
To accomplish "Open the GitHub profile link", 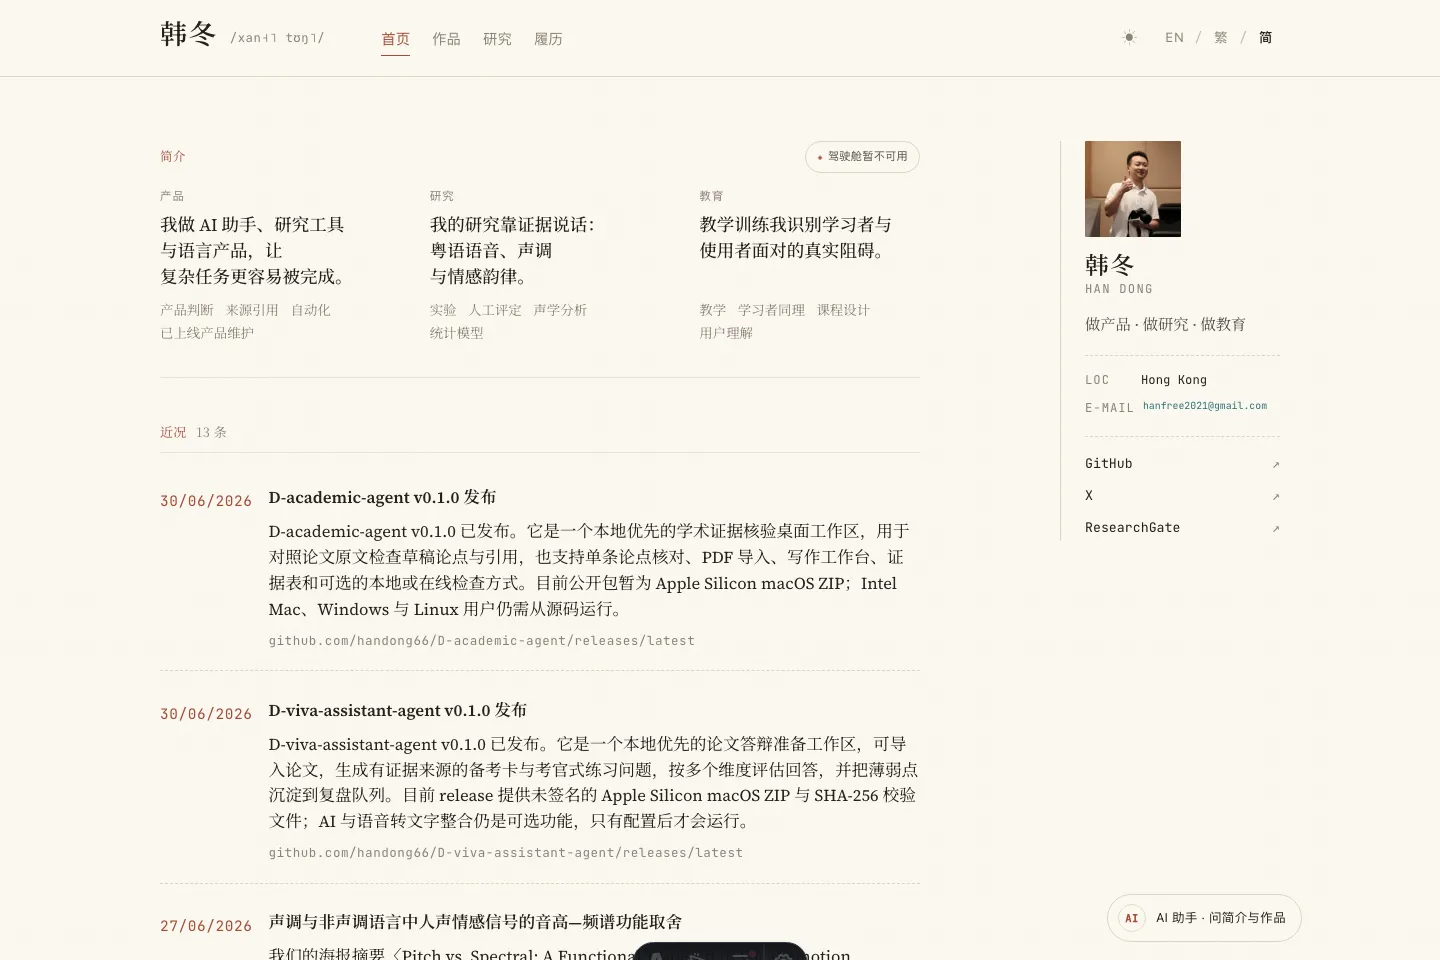I will click(1109, 464).
